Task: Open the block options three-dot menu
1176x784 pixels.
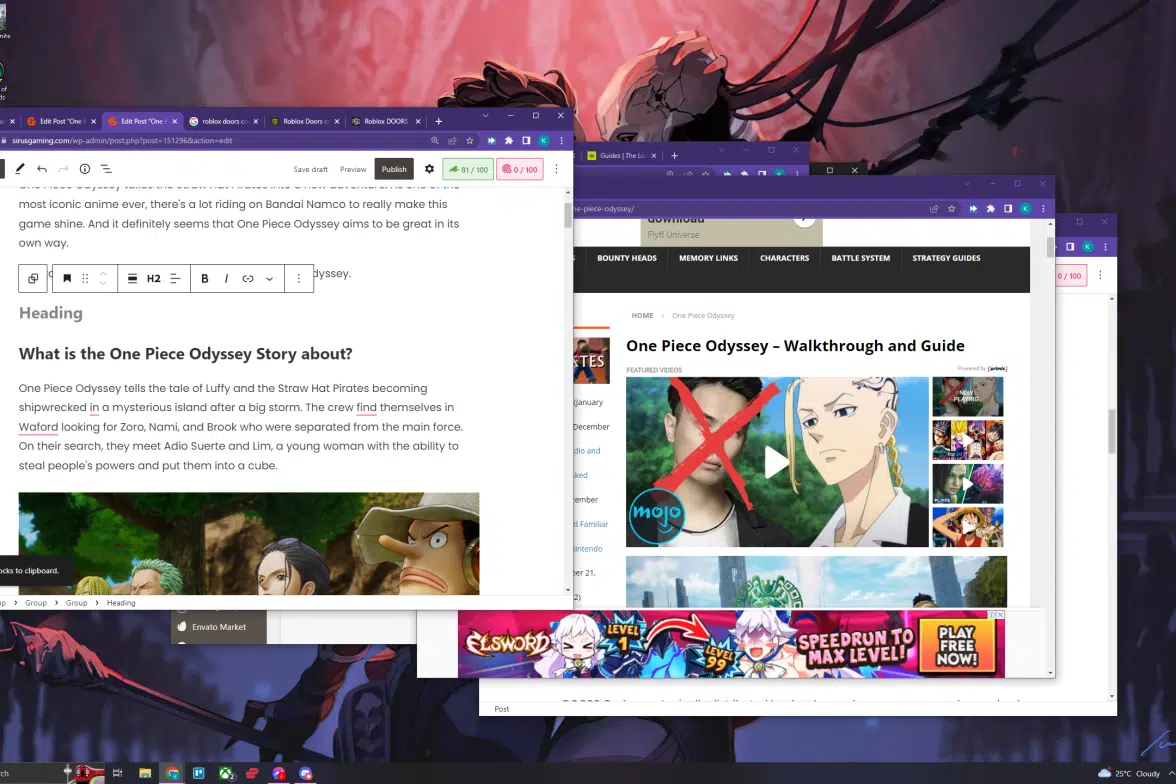Action: 298,278
